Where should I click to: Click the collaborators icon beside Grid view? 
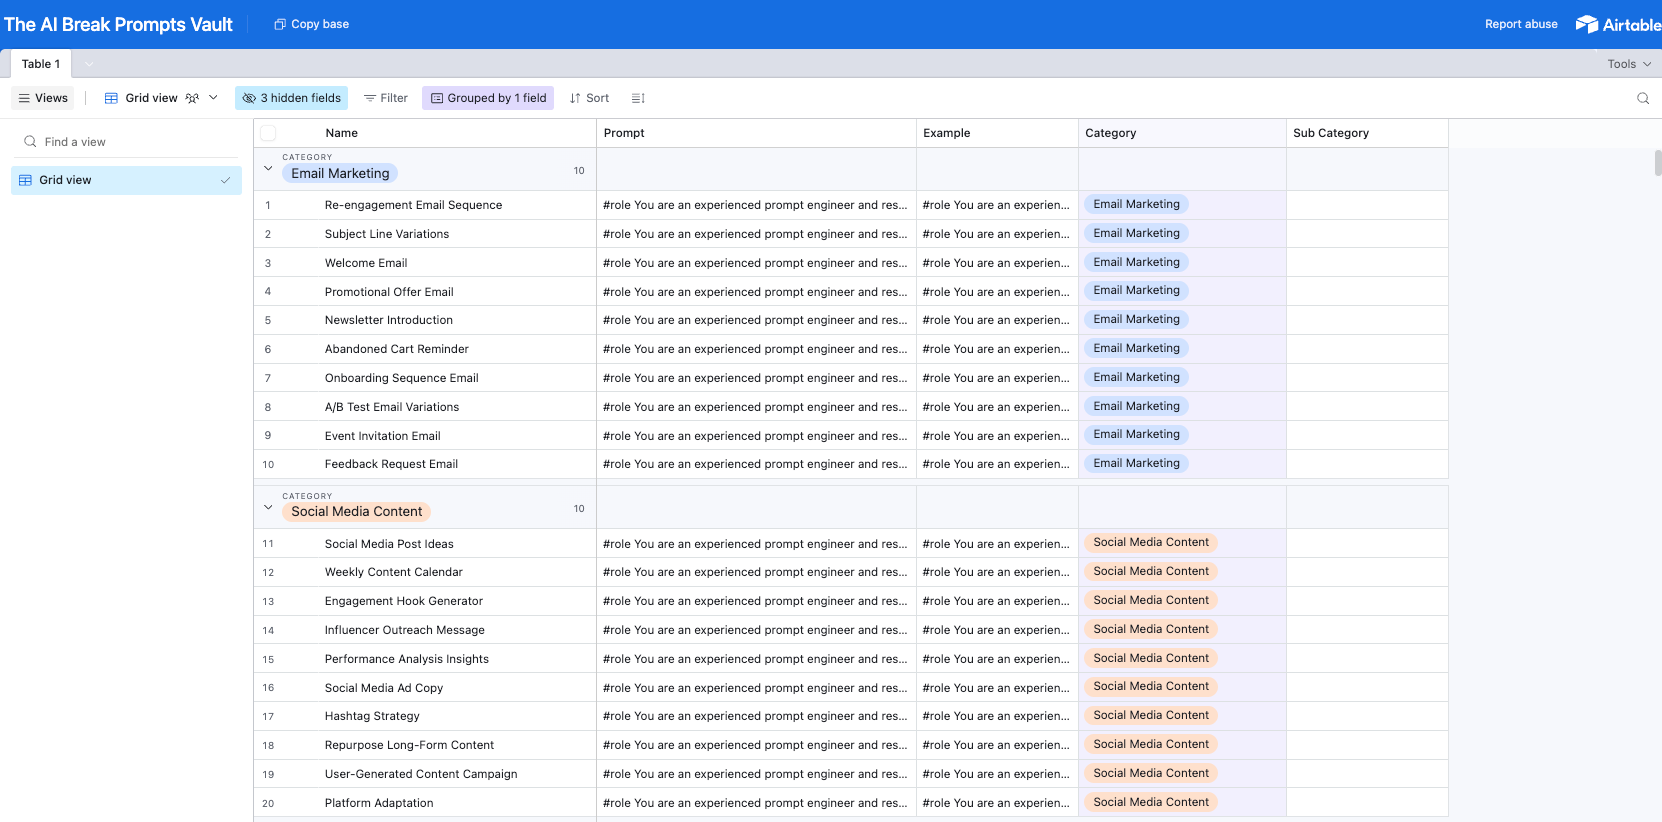click(x=192, y=98)
